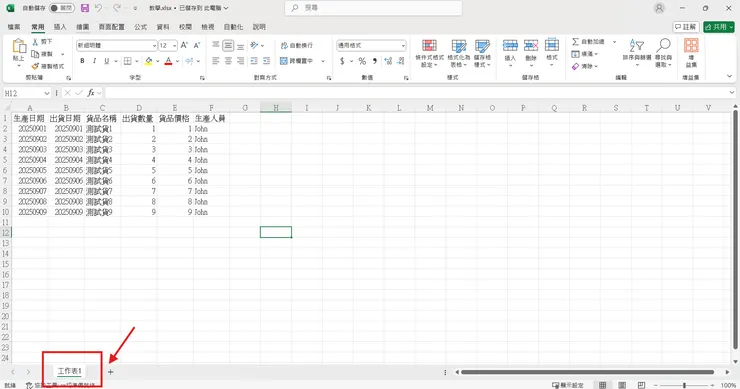Screen dimensions: 740x389
Task: Open the File (檔案) tab
Action: click(14, 27)
